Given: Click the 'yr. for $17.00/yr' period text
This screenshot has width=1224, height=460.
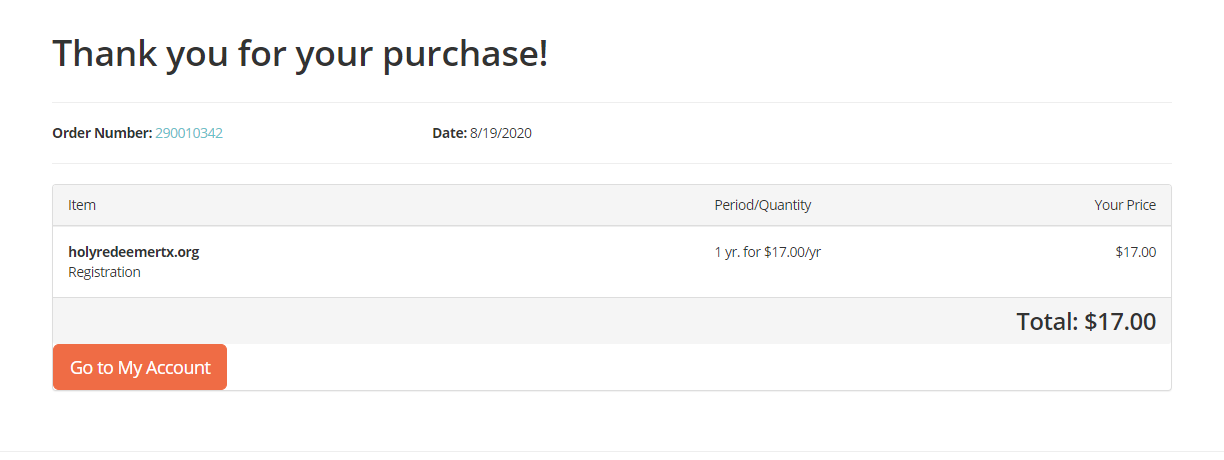Looking at the screenshot, I should tap(773, 252).
